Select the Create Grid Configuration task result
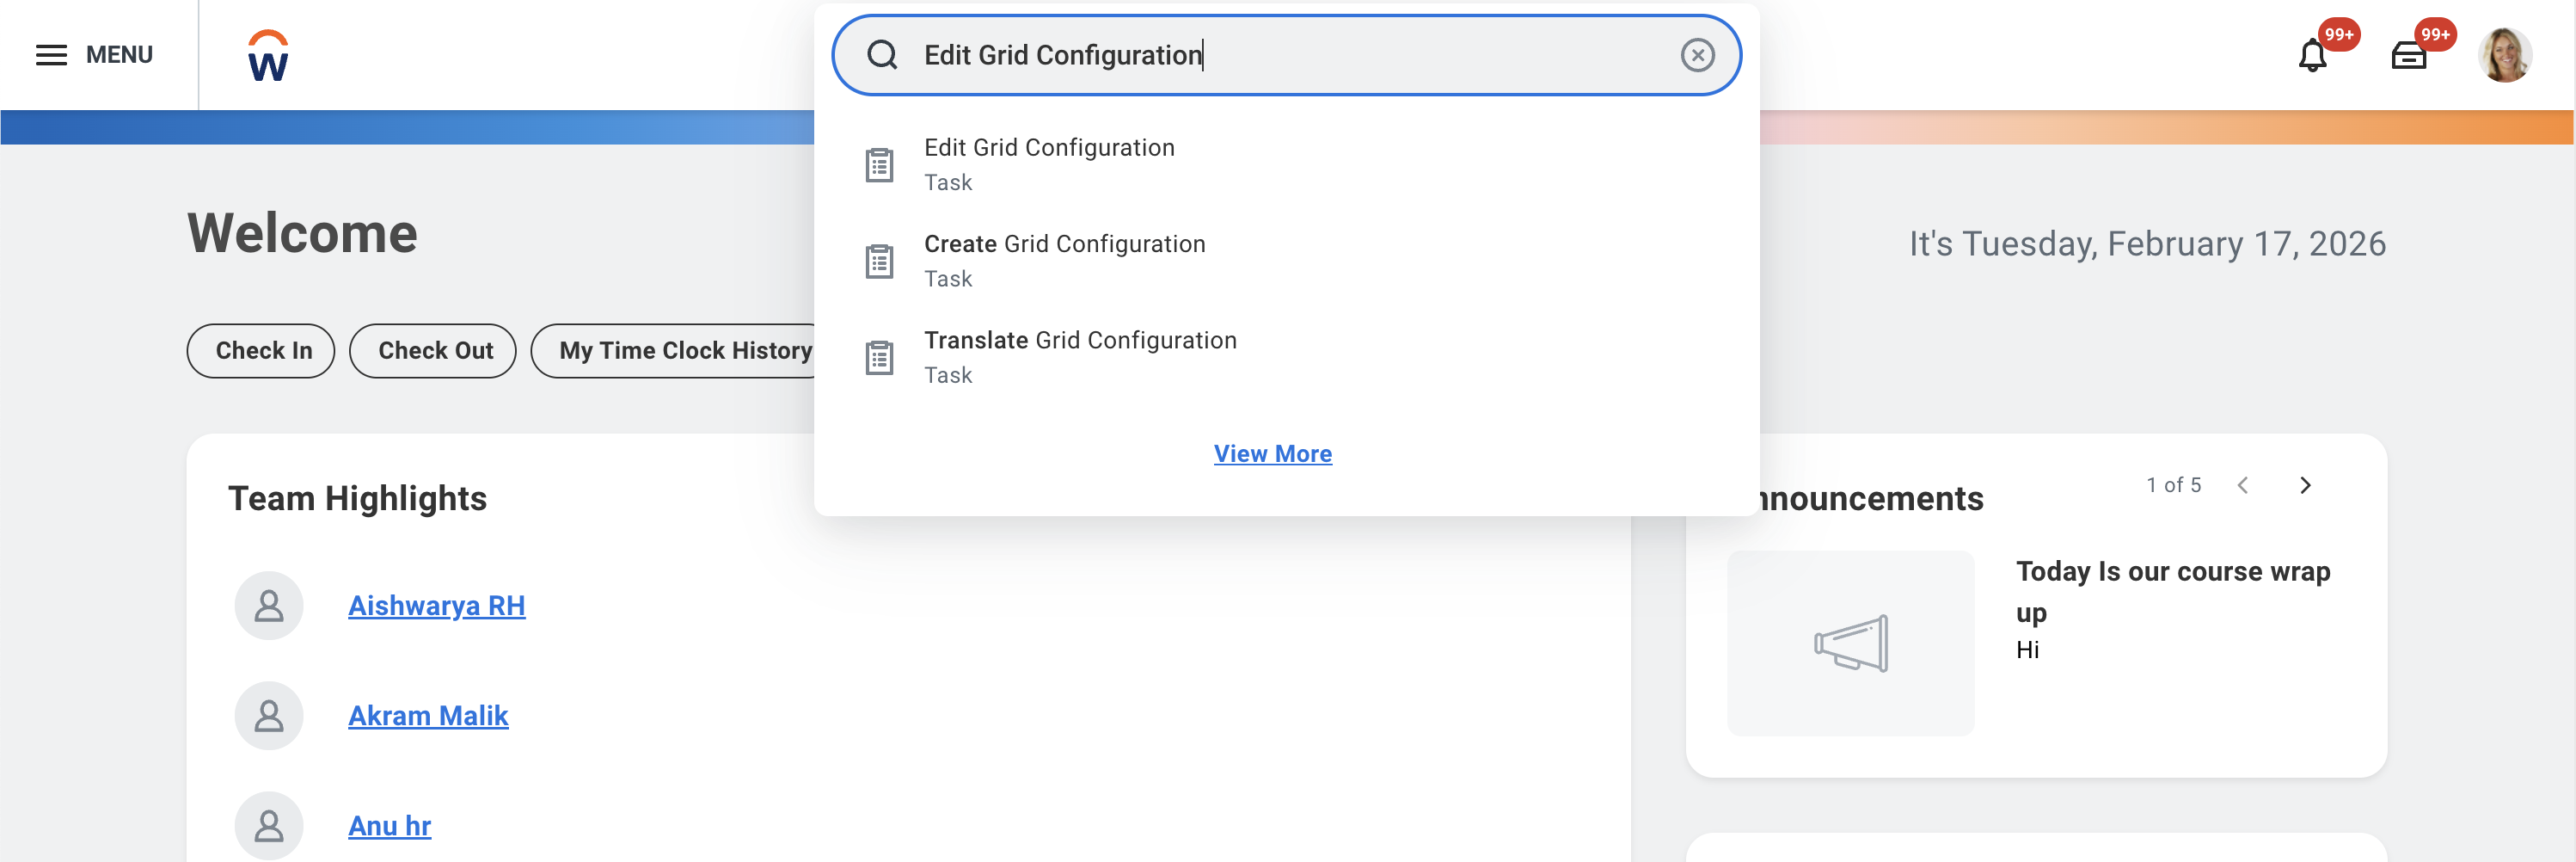Image resolution: width=2576 pixels, height=862 pixels. [x=1064, y=260]
